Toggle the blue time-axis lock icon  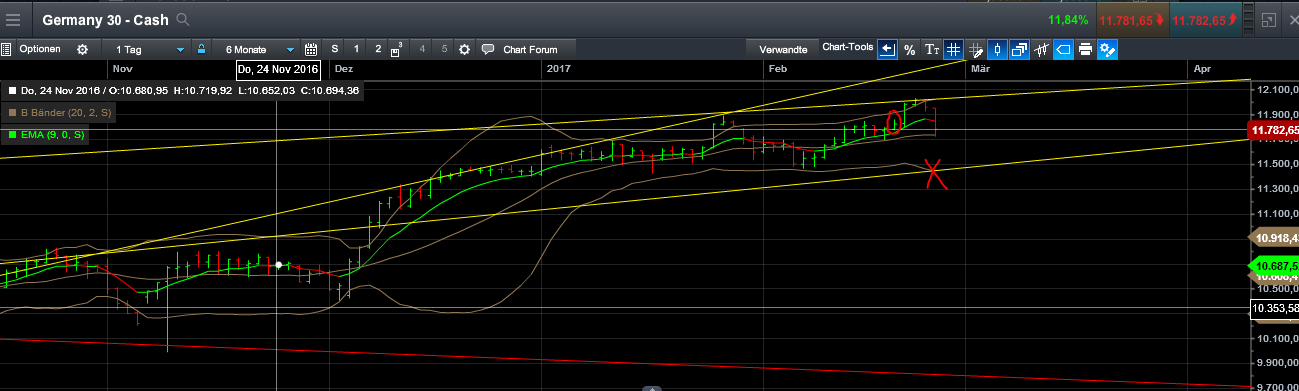tap(201, 49)
